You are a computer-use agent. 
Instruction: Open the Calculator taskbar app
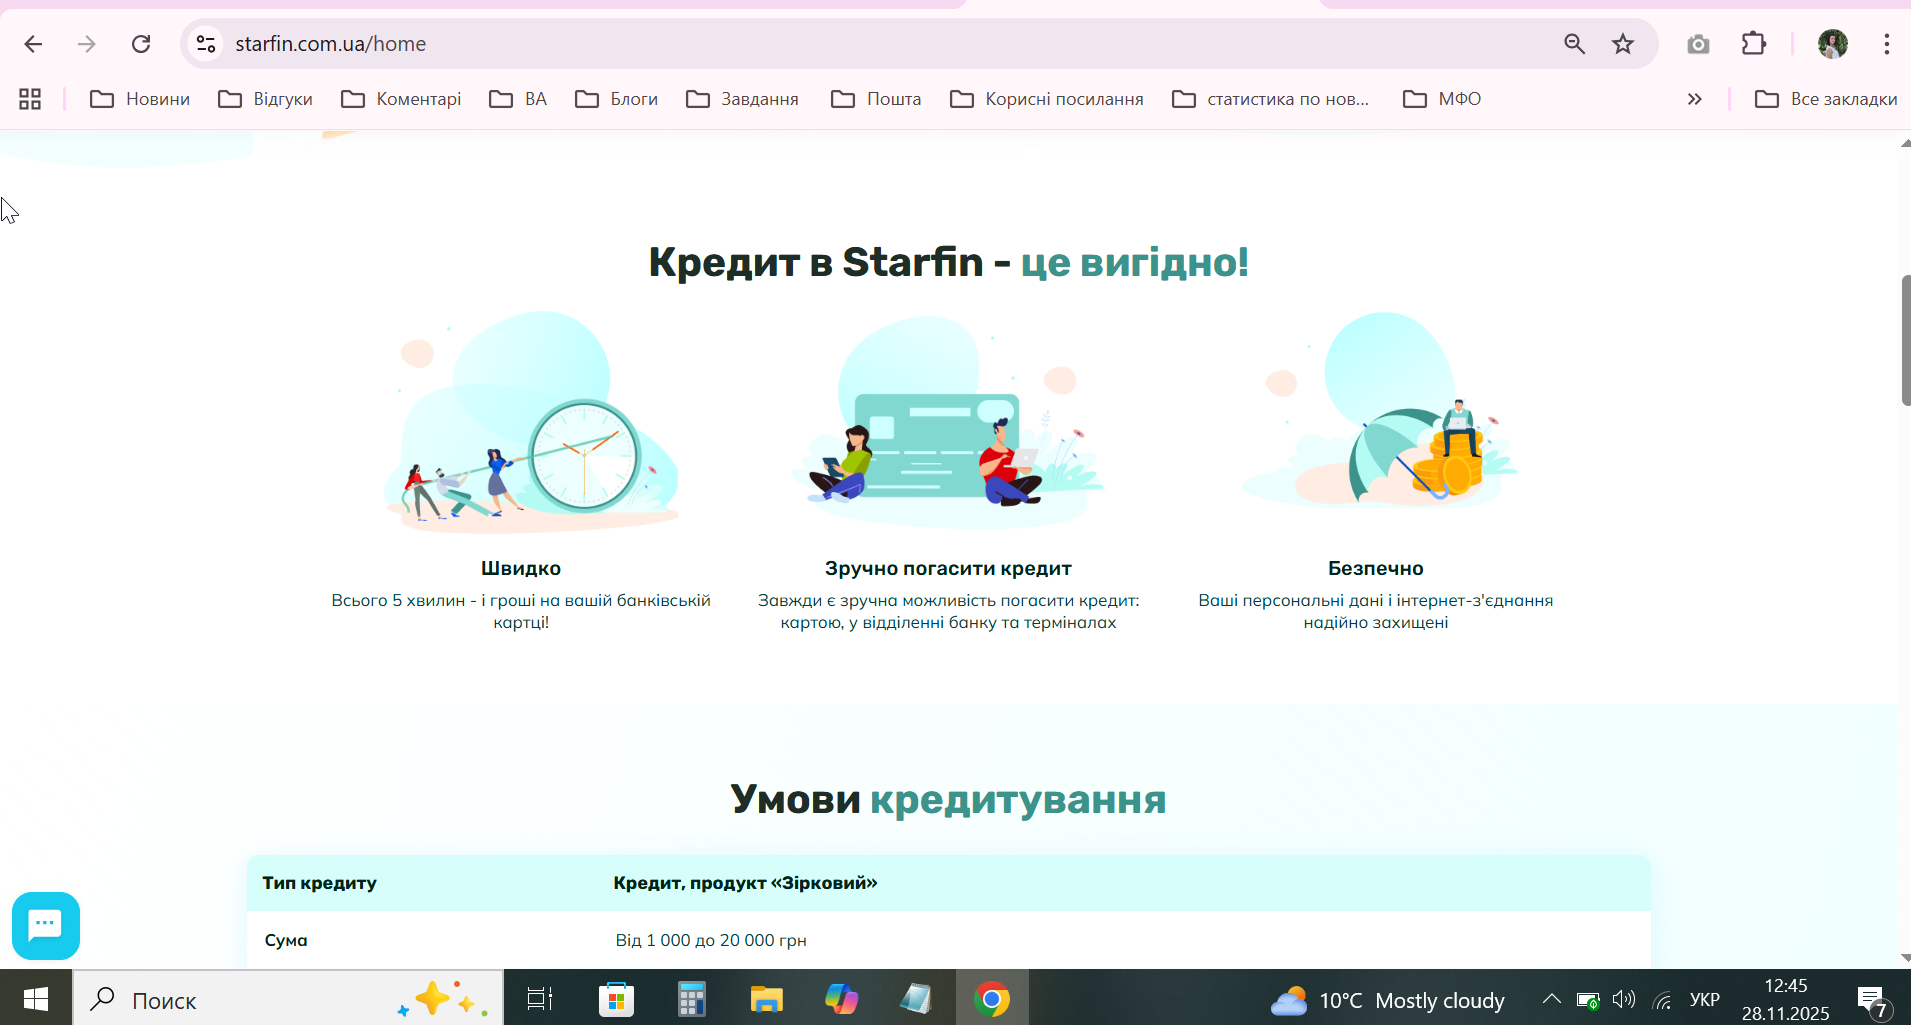click(691, 998)
